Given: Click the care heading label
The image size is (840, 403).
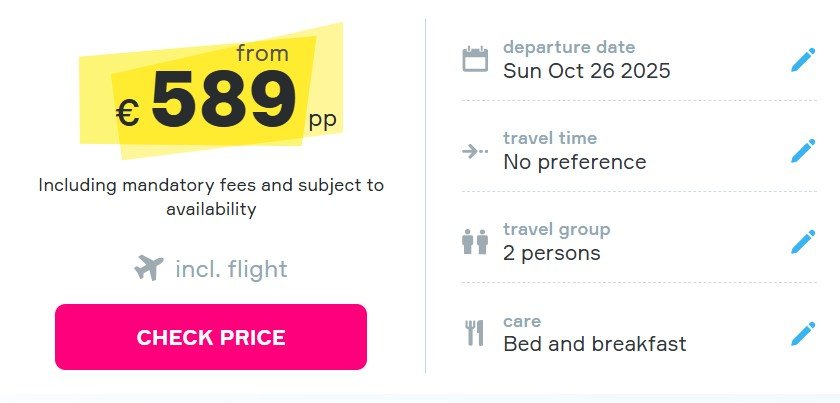Looking at the screenshot, I should tap(522, 322).
